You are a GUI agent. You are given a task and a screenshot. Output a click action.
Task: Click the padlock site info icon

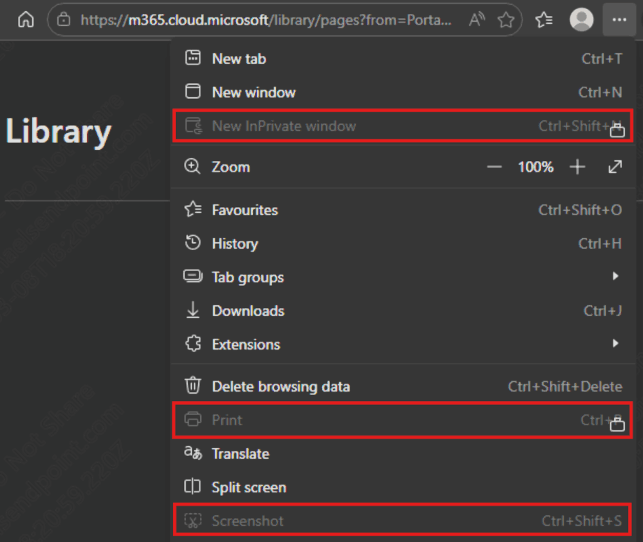[65, 19]
